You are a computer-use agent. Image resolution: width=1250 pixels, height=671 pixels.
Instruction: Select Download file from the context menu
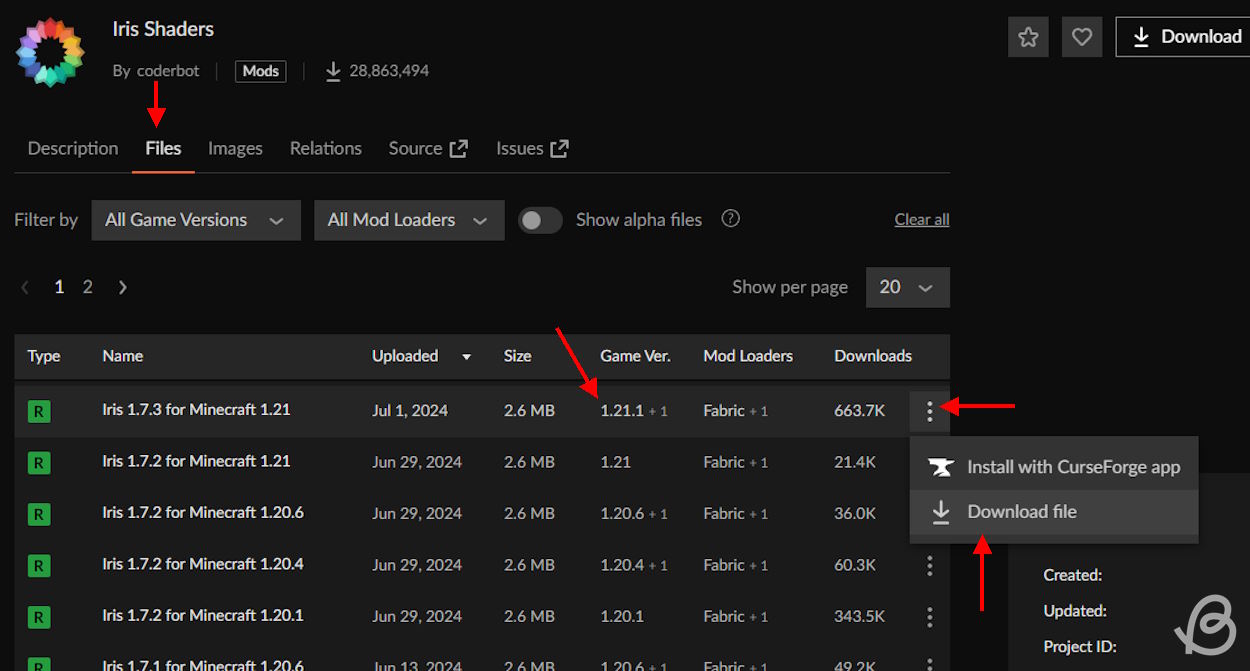click(1021, 512)
